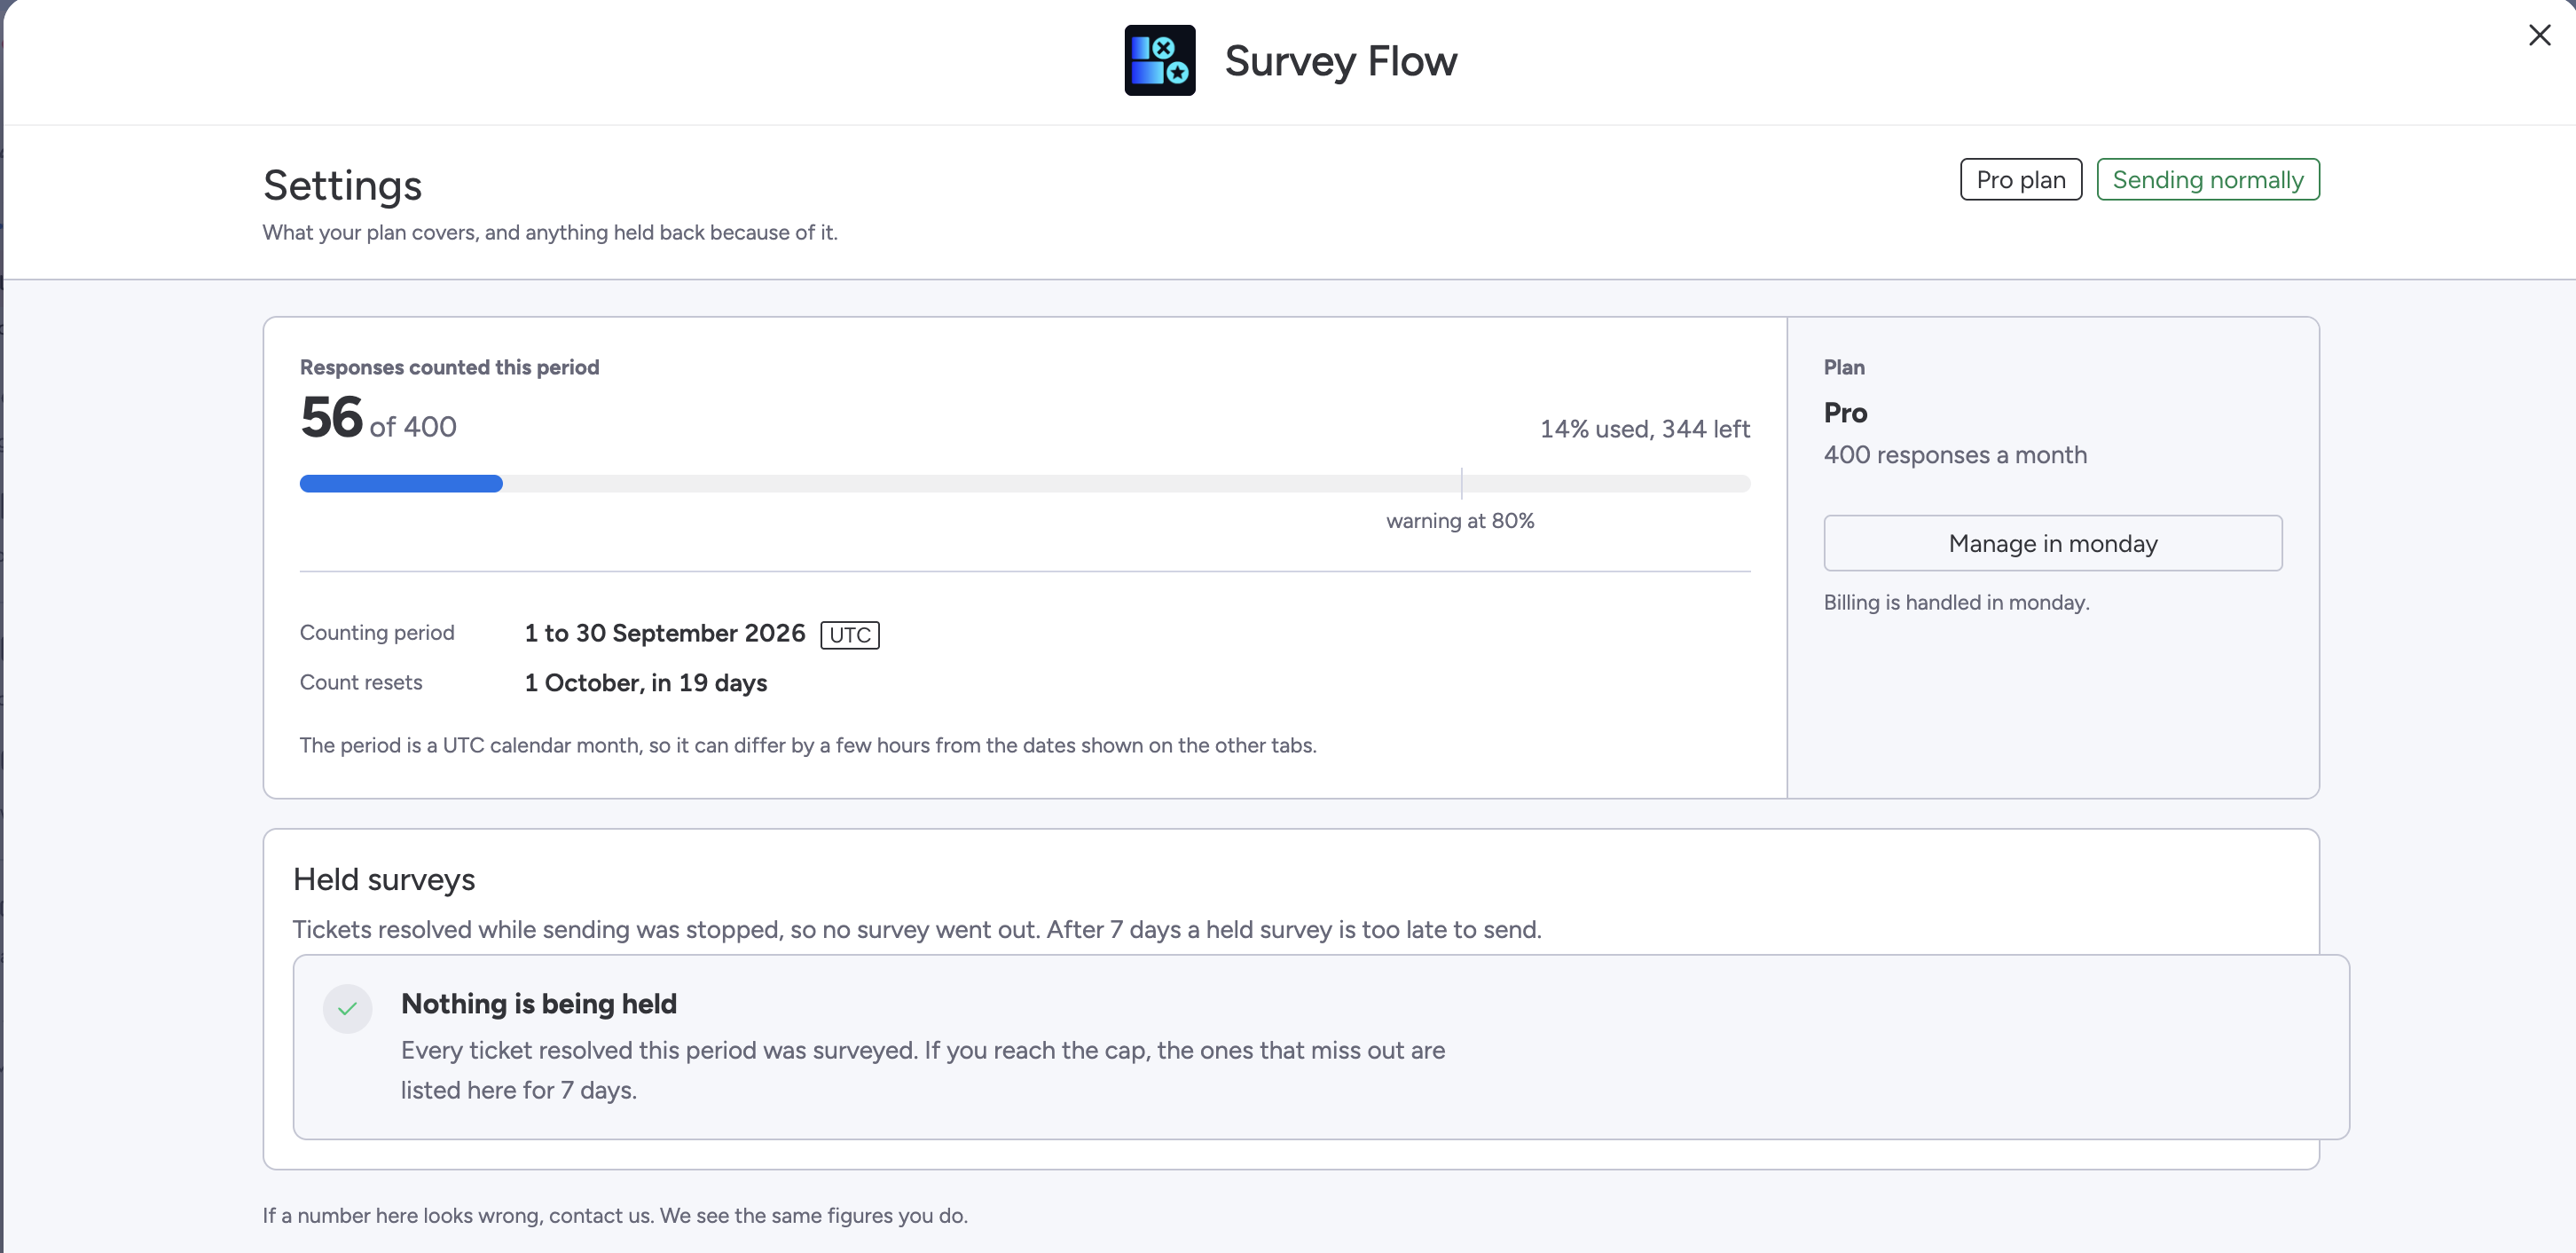Image resolution: width=2576 pixels, height=1253 pixels.
Task: Click the UTC calendar month explanation text
Action: 808,746
